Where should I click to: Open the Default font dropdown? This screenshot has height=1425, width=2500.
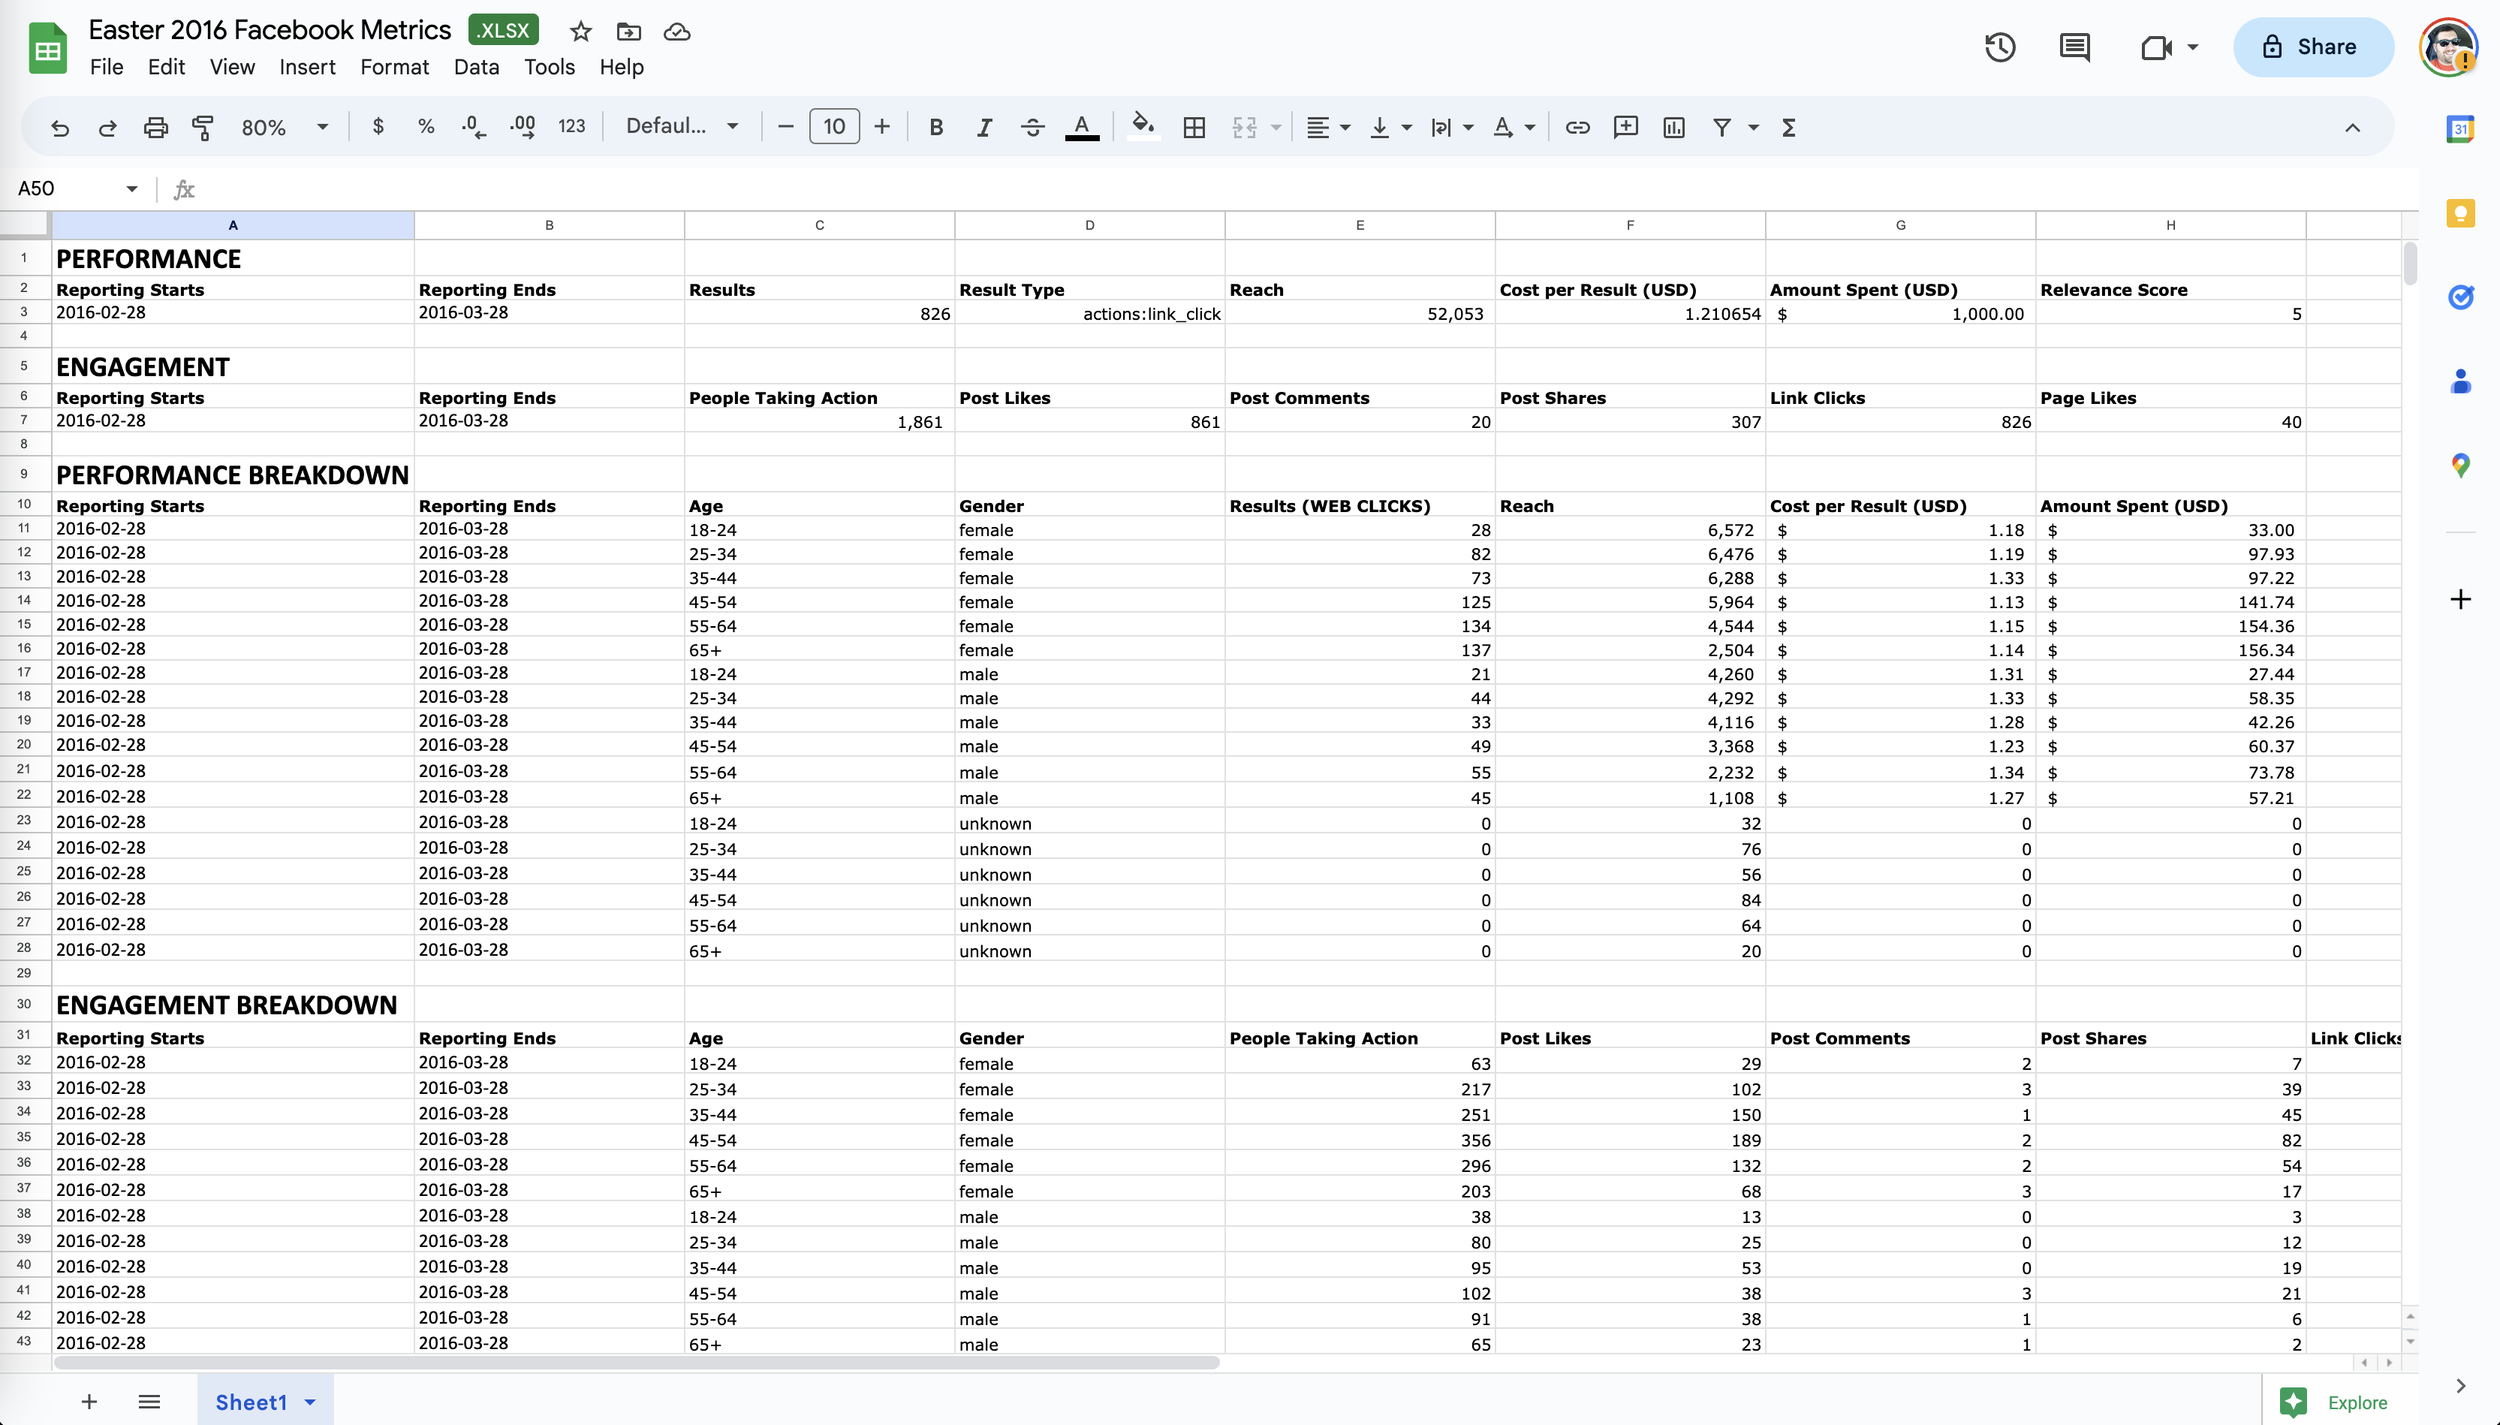coord(682,127)
